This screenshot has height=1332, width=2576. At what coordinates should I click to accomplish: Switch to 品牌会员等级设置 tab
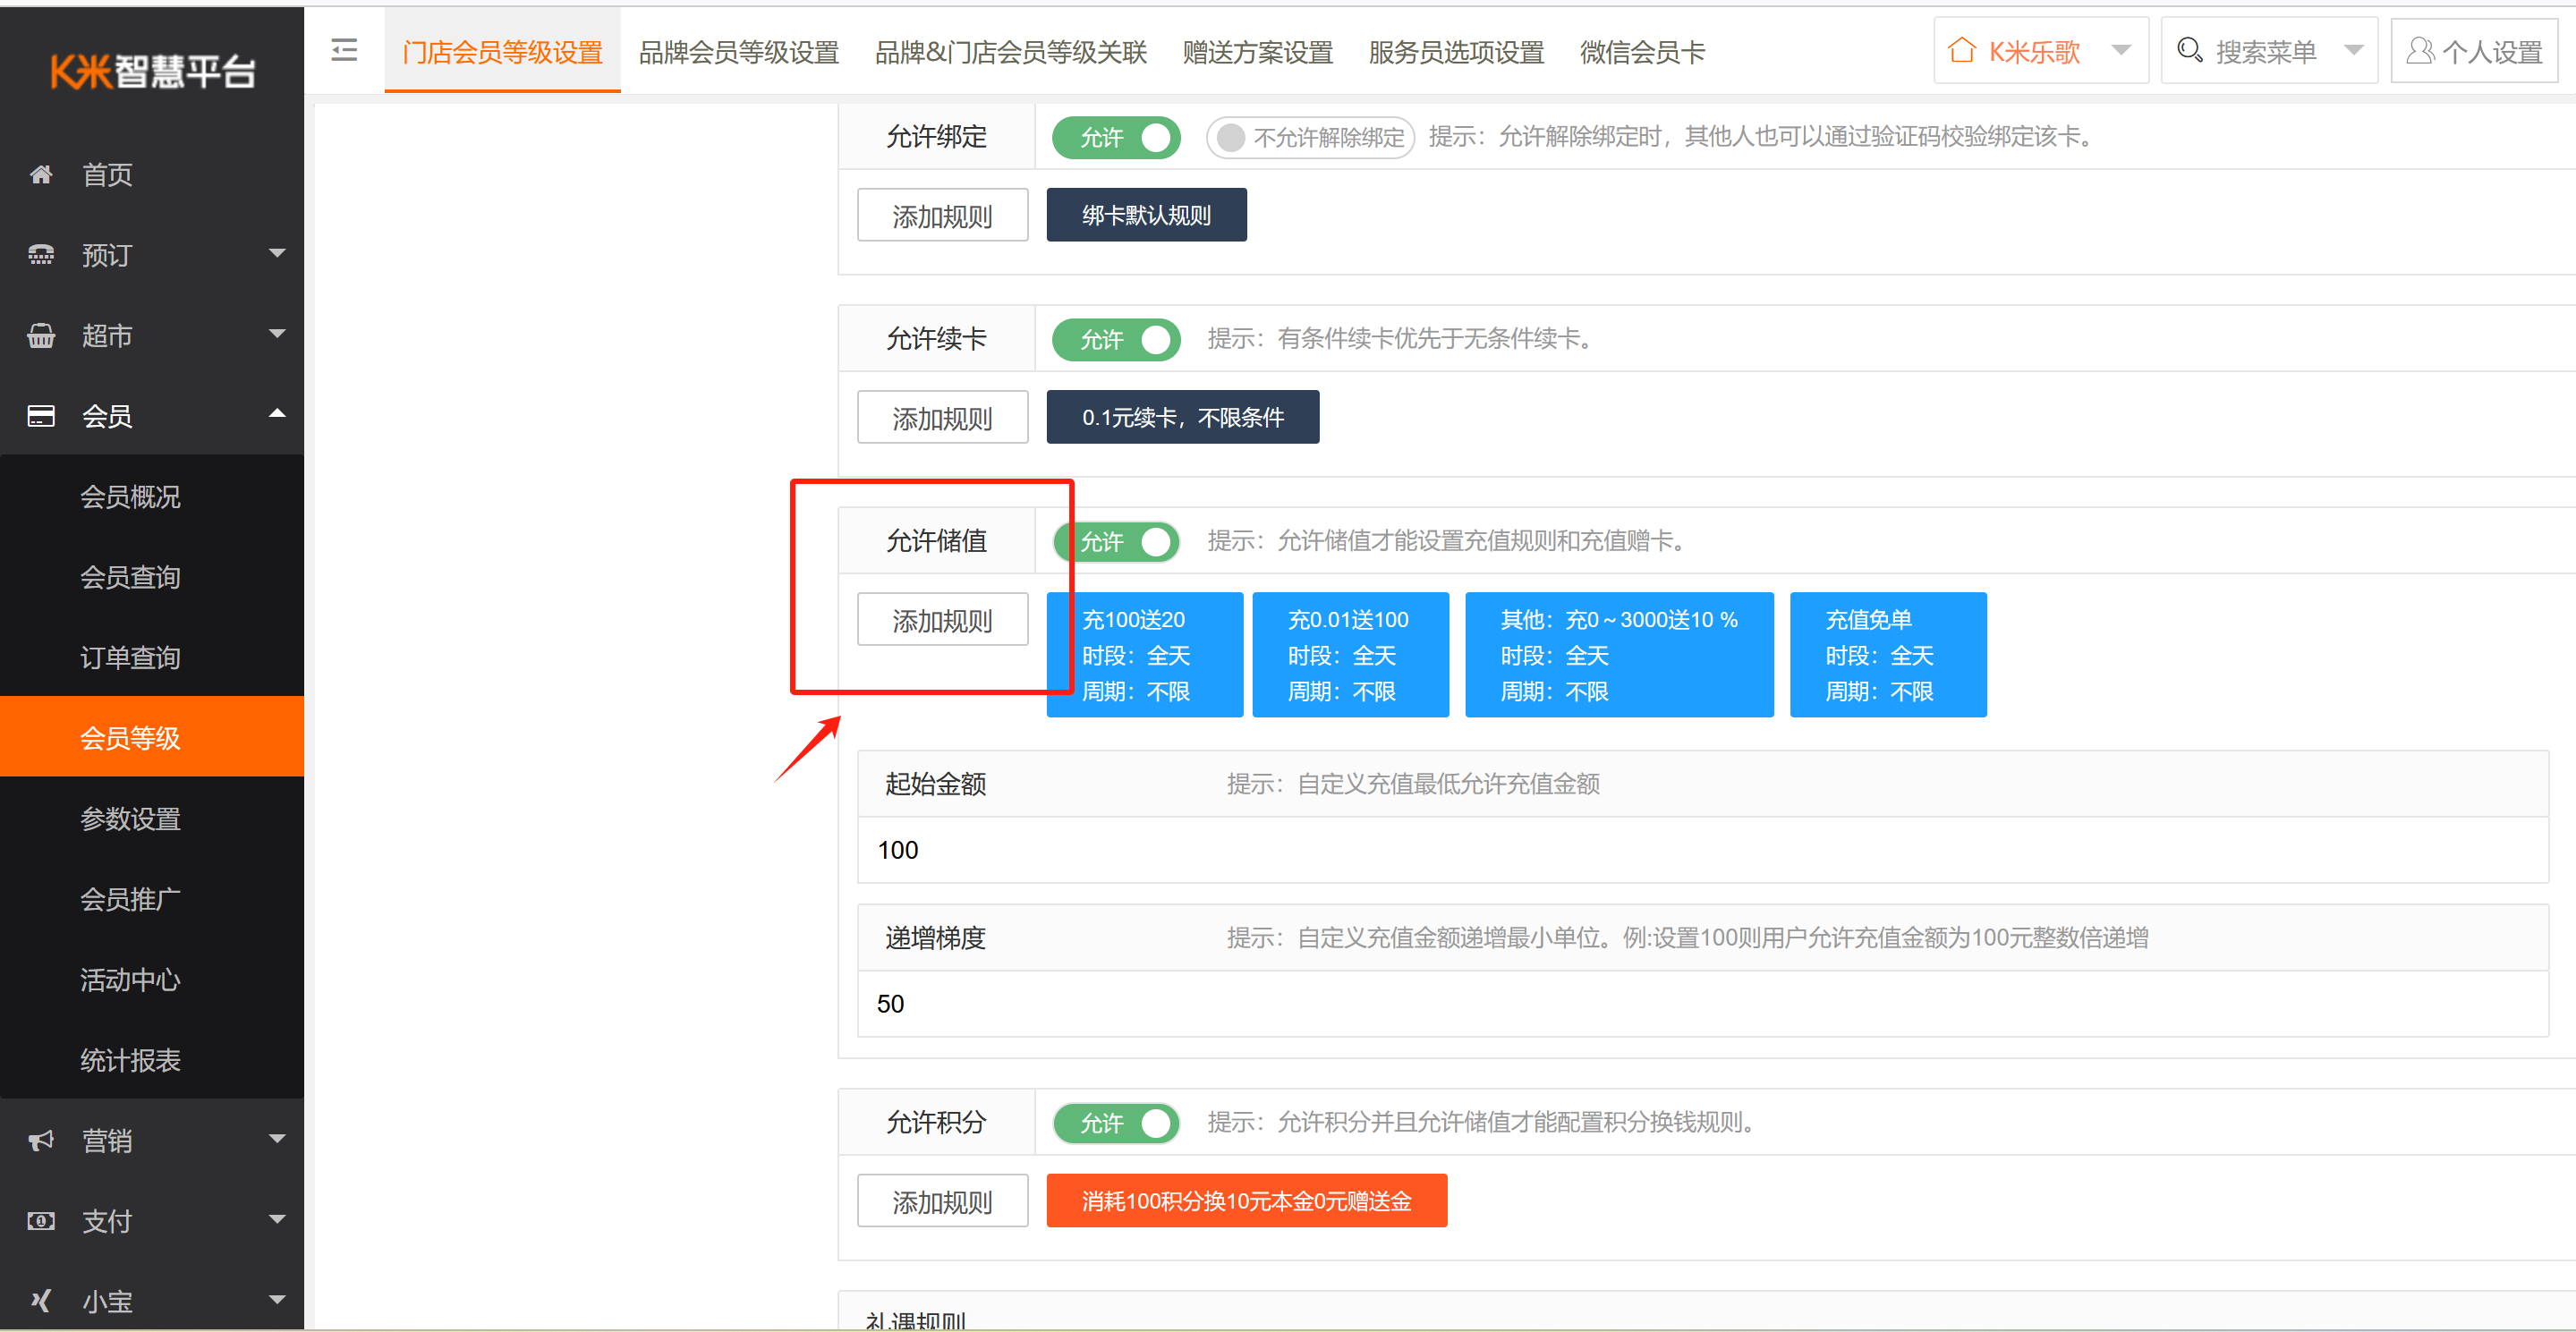pyautogui.click(x=738, y=51)
